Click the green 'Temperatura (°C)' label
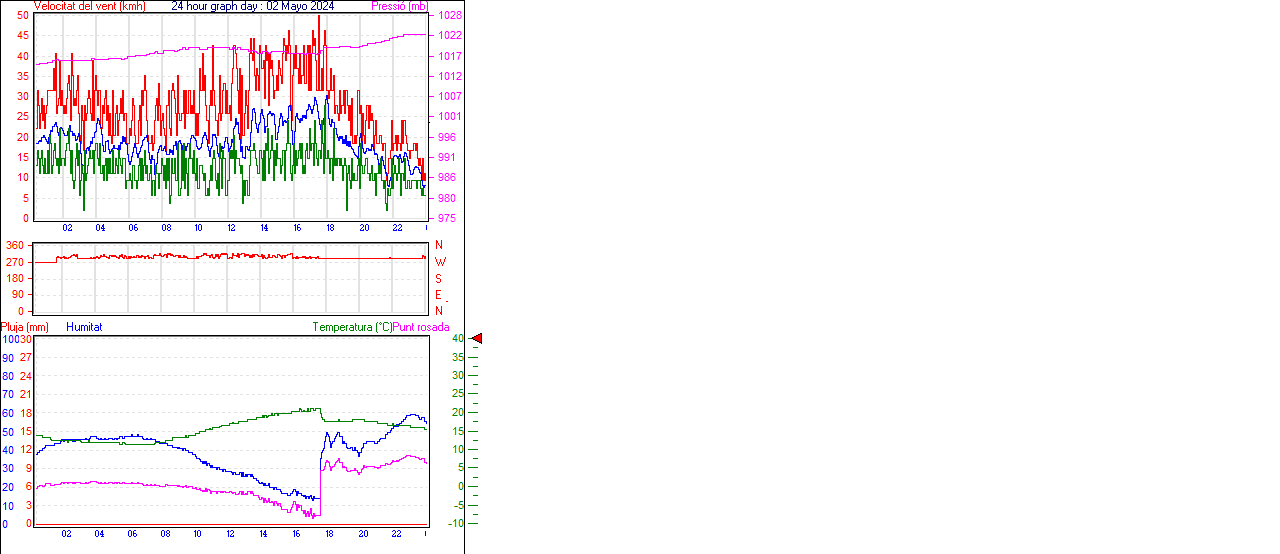The image size is (1280, 554). coord(352,327)
